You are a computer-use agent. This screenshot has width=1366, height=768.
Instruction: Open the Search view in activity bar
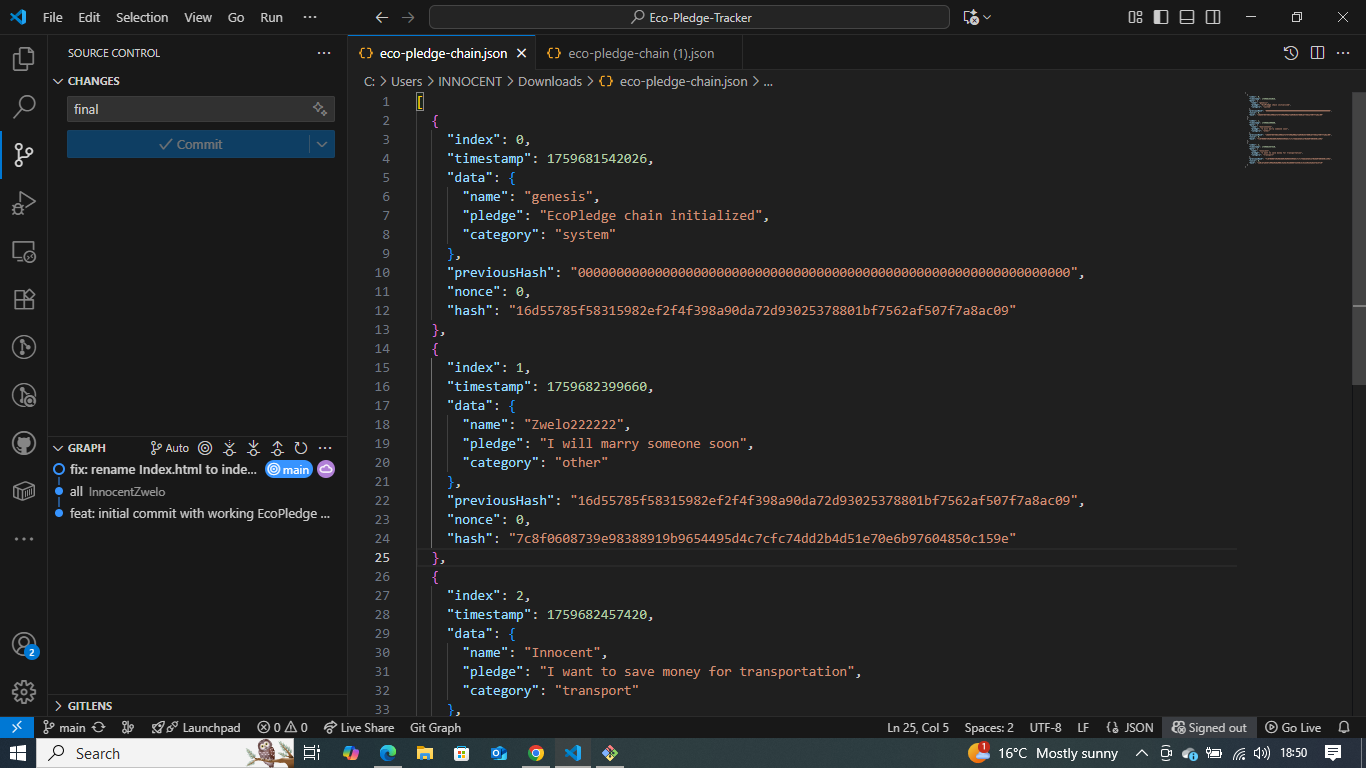(x=24, y=107)
